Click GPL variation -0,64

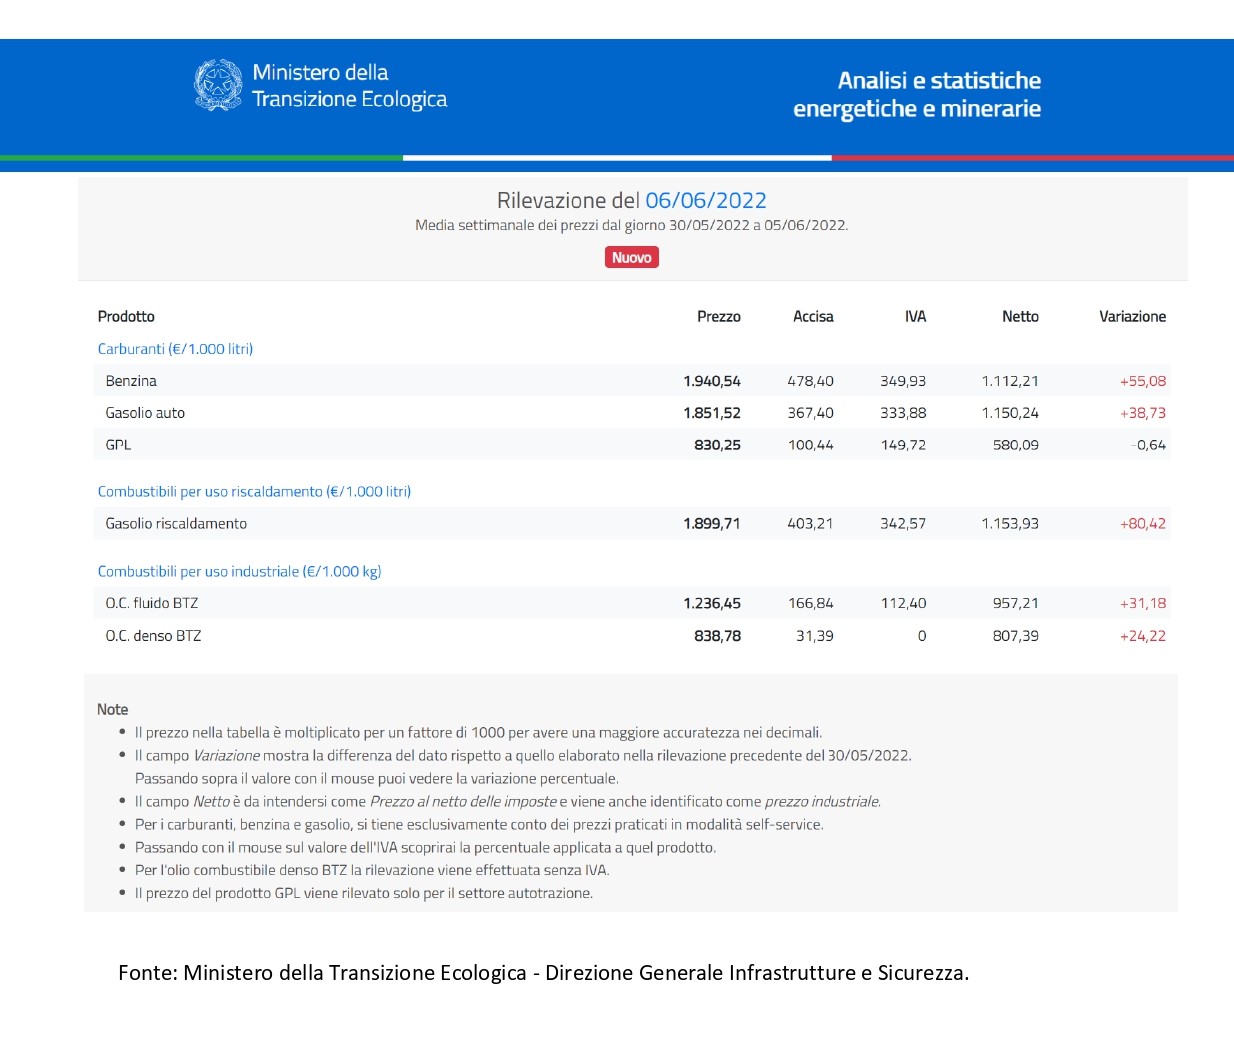1149,445
